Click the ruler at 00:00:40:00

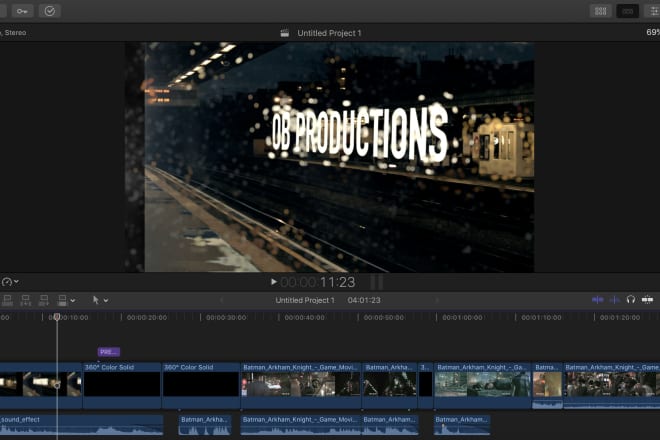(x=304, y=317)
